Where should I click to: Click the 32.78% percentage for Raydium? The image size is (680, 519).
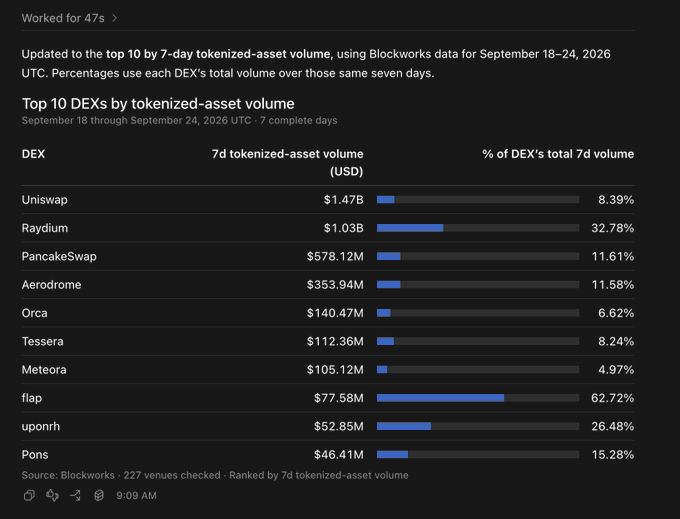click(x=612, y=228)
